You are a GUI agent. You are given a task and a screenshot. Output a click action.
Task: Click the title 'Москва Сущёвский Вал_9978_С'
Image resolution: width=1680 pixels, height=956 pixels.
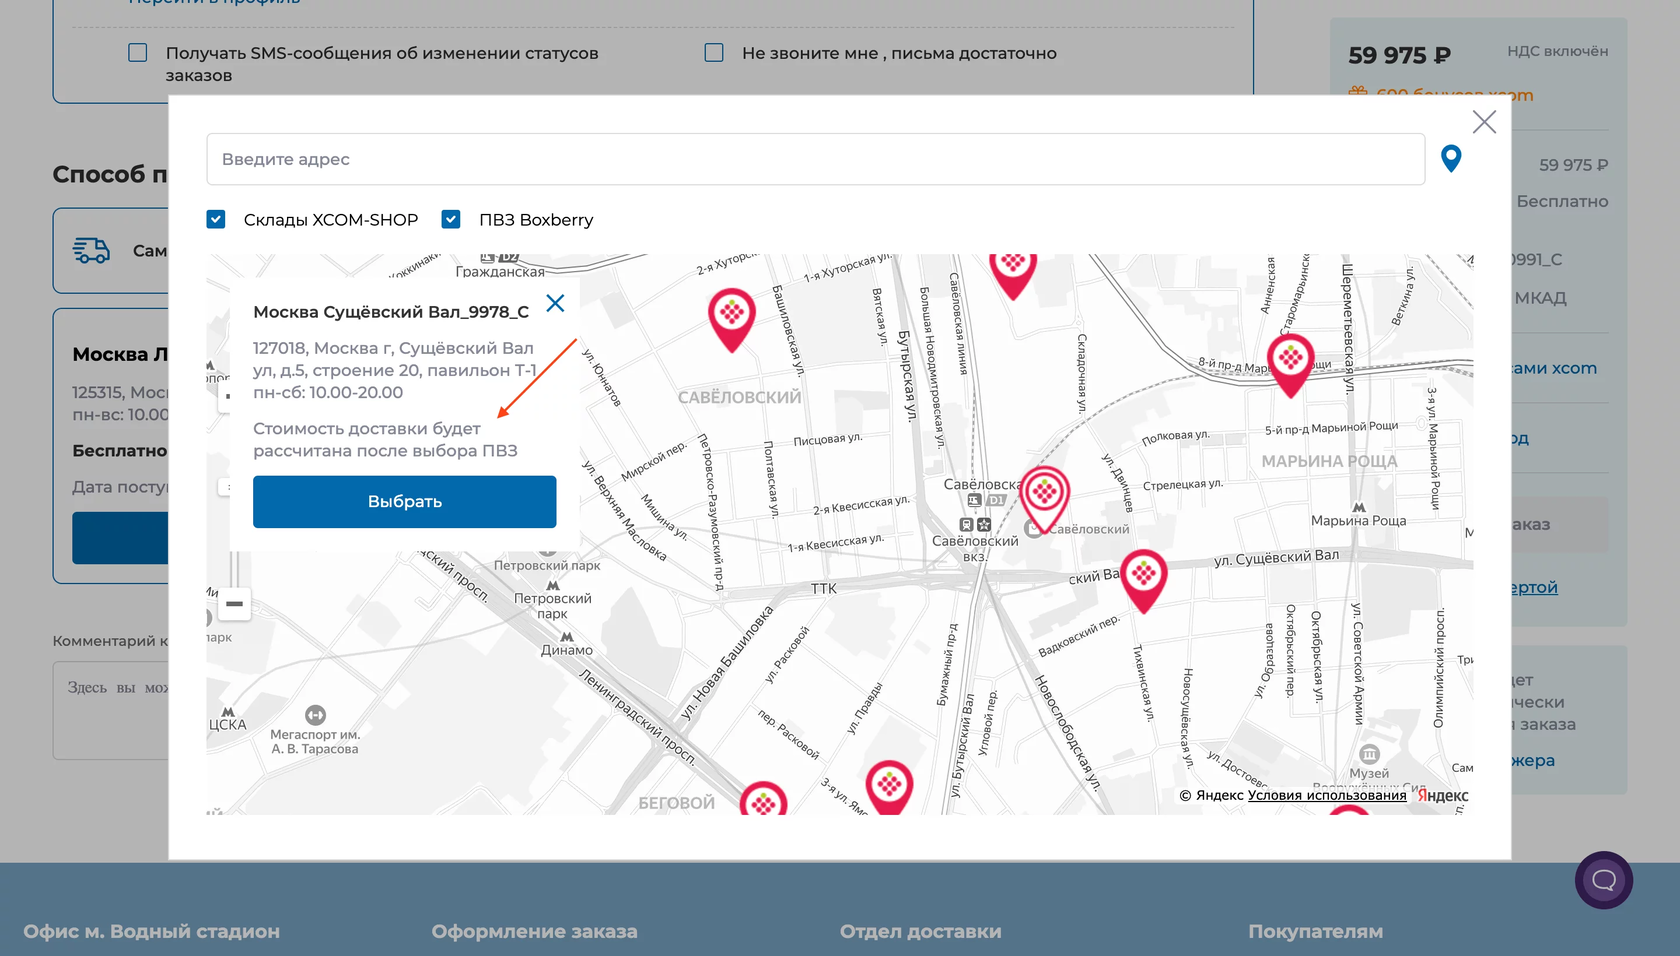(x=391, y=312)
